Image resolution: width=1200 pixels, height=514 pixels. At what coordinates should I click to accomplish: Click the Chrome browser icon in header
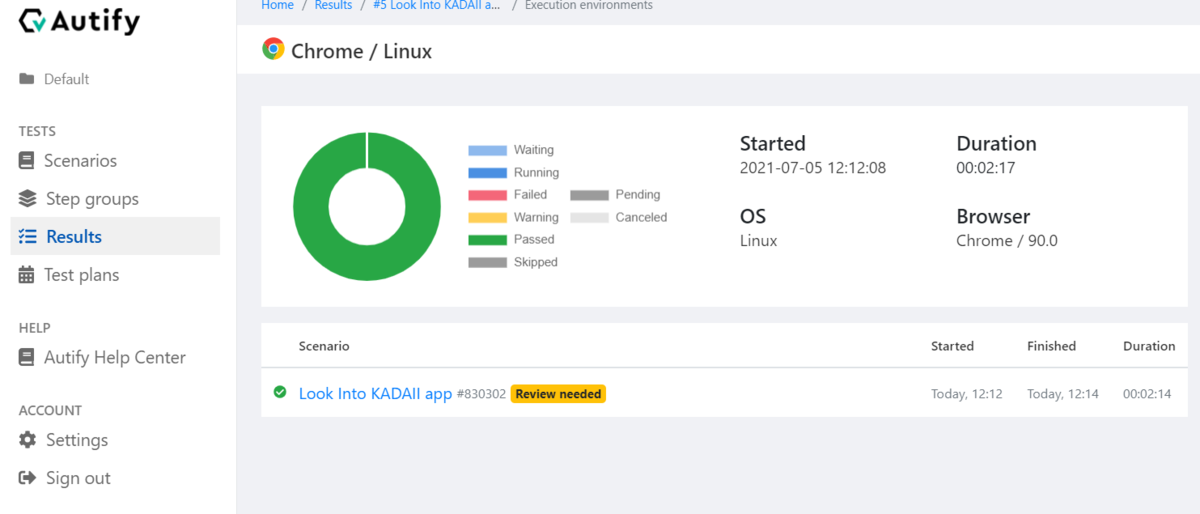click(x=273, y=49)
